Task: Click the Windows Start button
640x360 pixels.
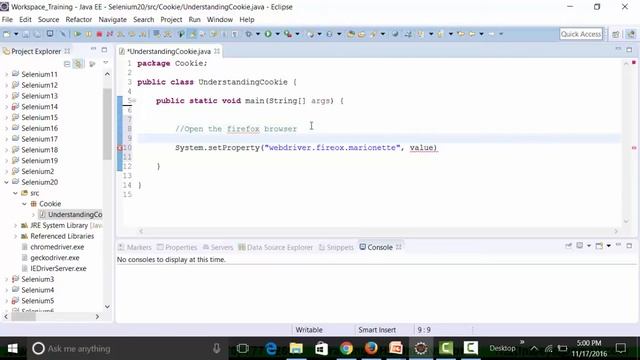Action: pyautogui.click(x=12, y=349)
